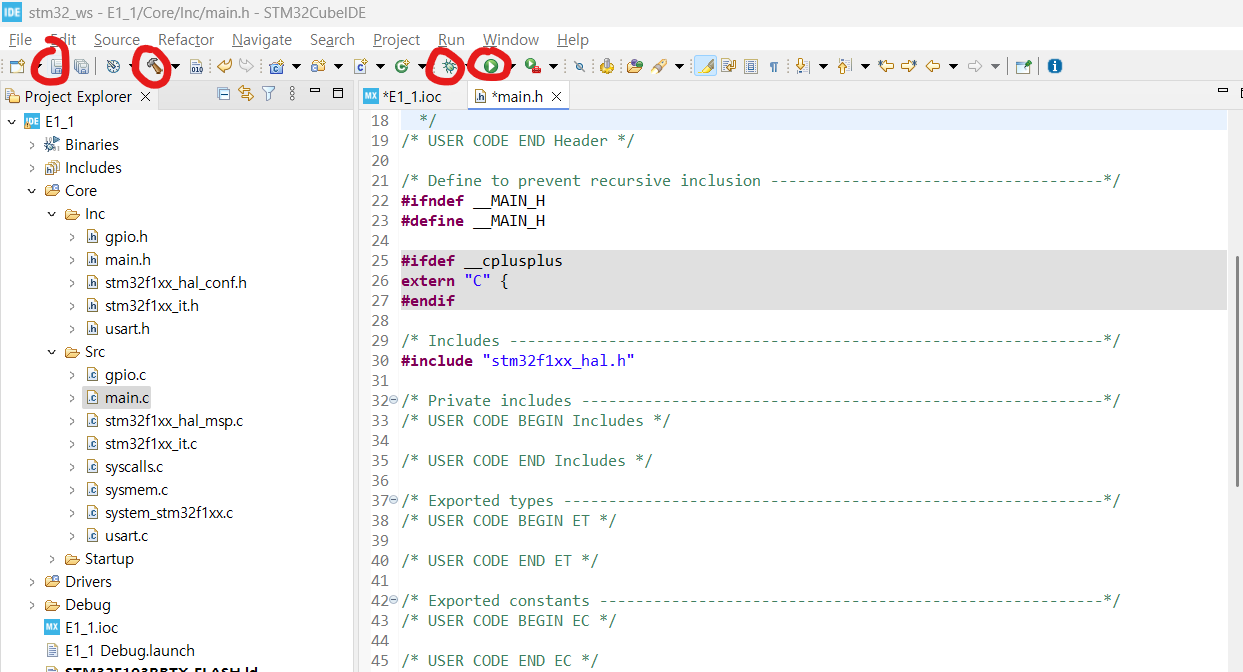Click the New source folder icon

coord(318,66)
